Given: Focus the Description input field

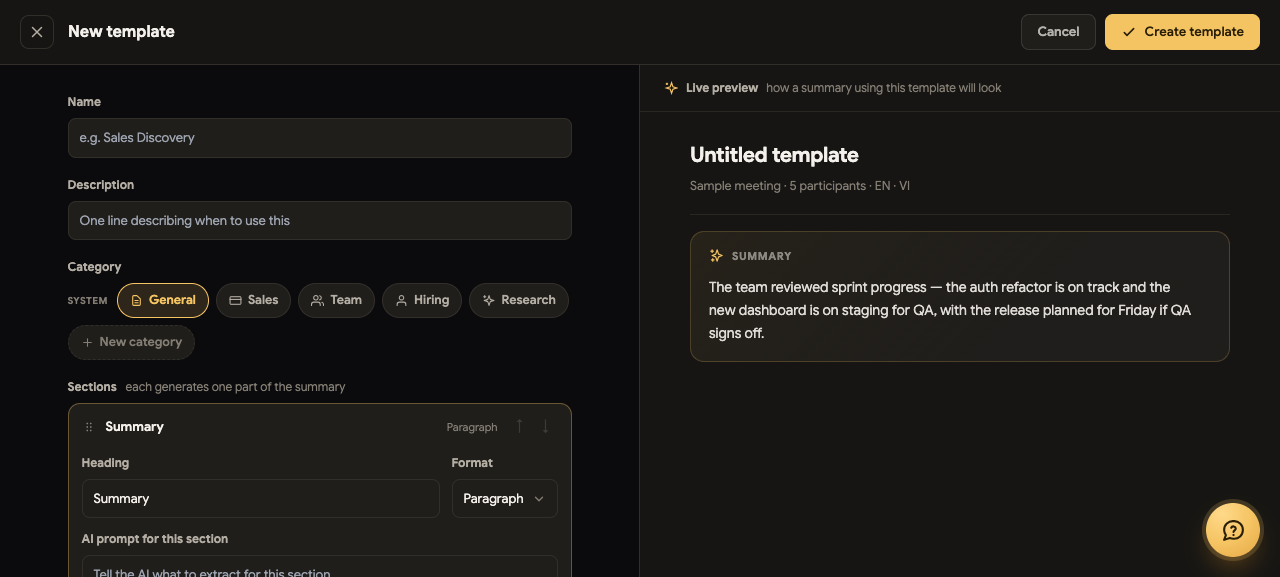Looking at the screenshot, I should pos(320,221).
